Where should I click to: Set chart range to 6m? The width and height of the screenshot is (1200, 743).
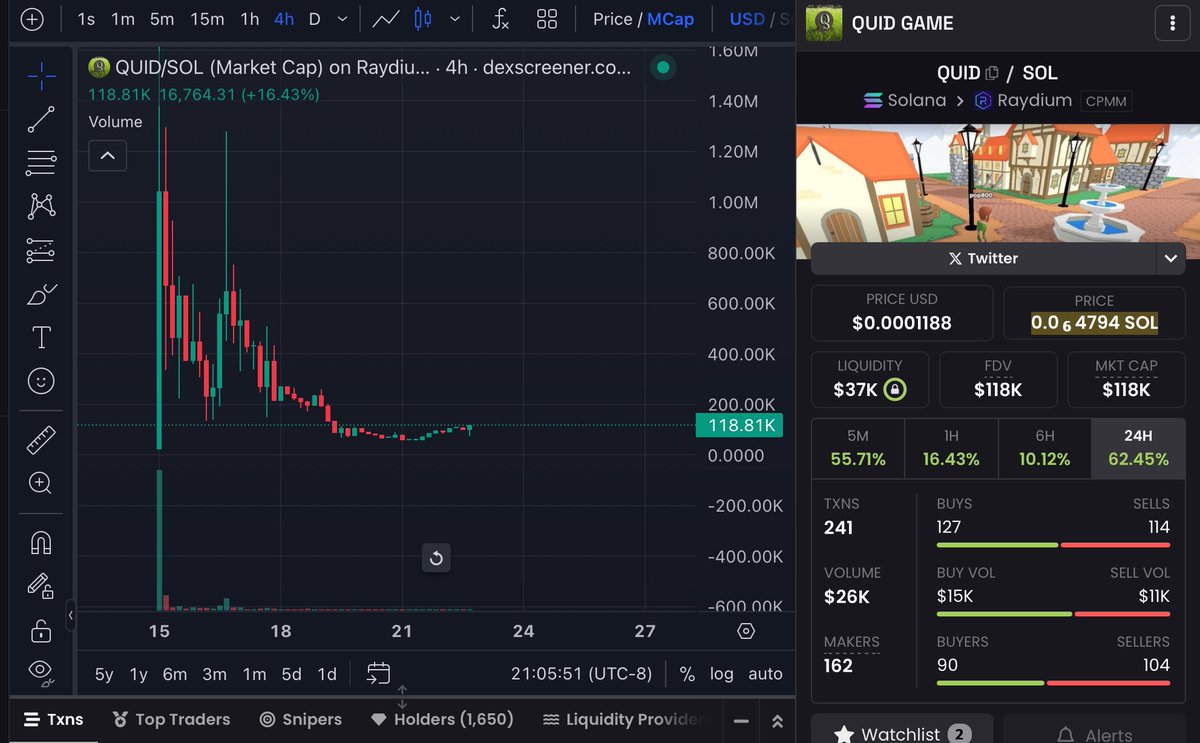(175, 674)
